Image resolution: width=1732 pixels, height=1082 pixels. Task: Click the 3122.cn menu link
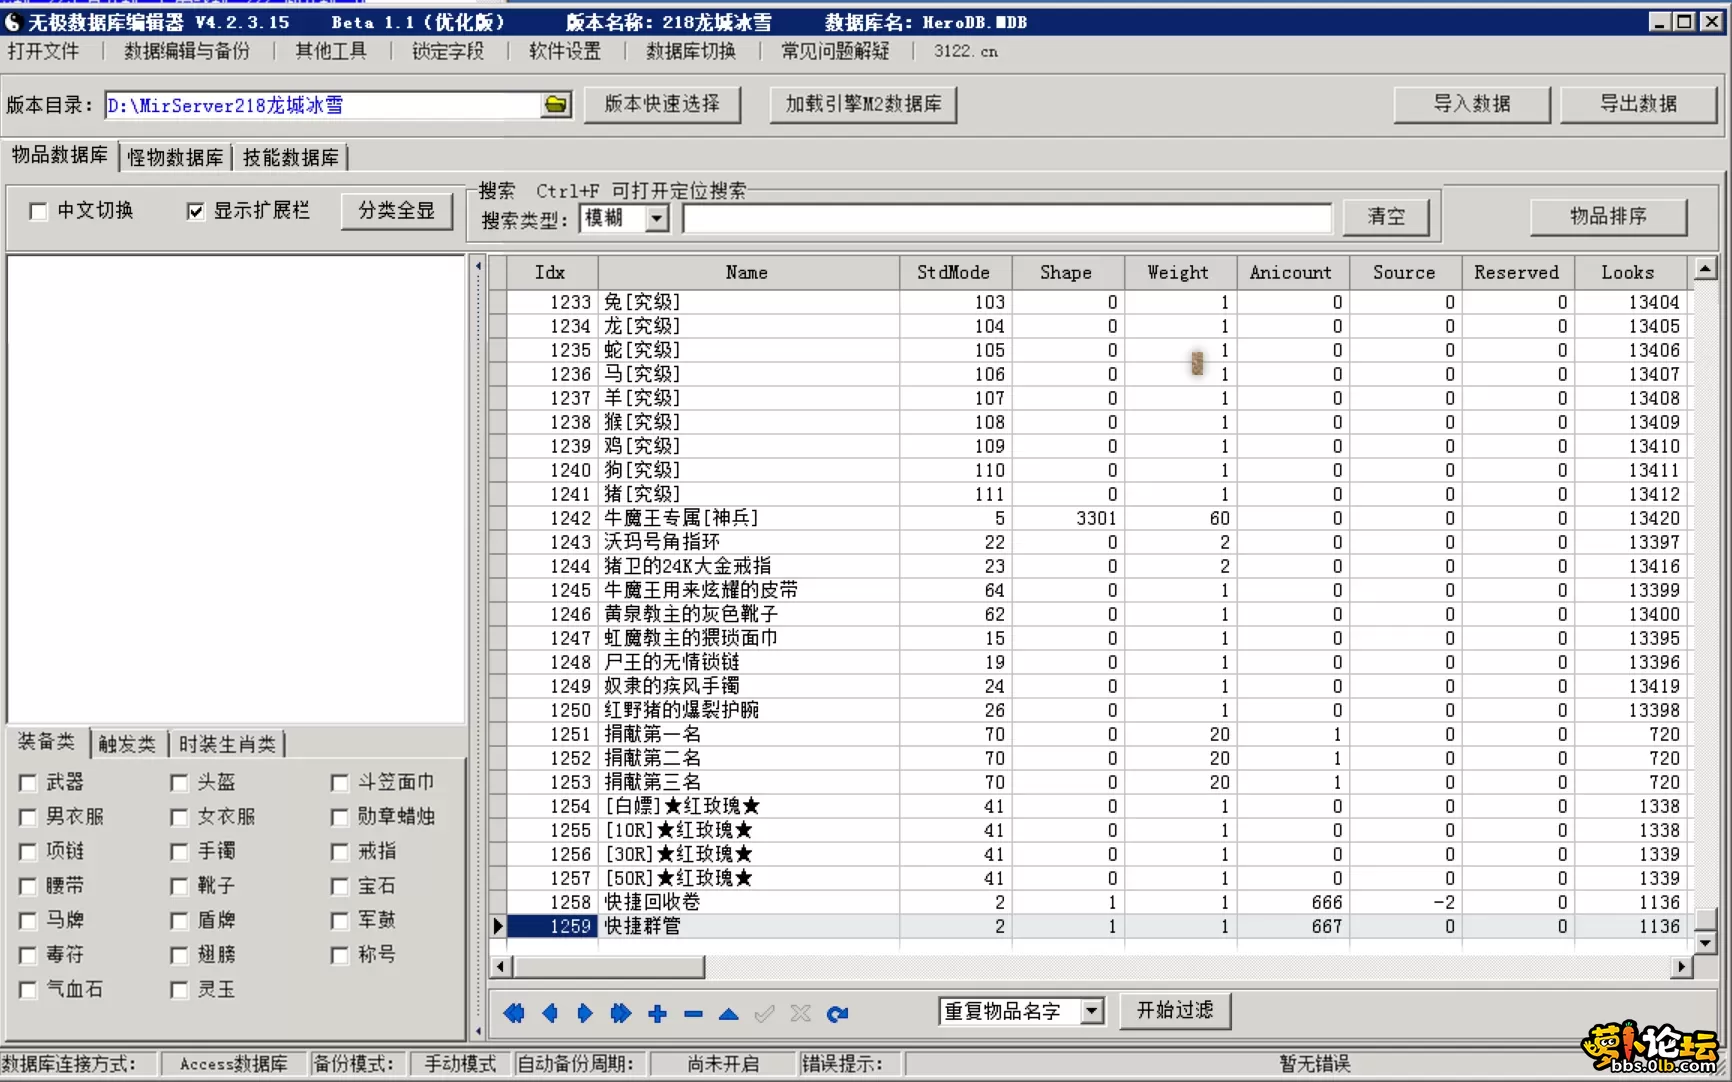[966, 51]
